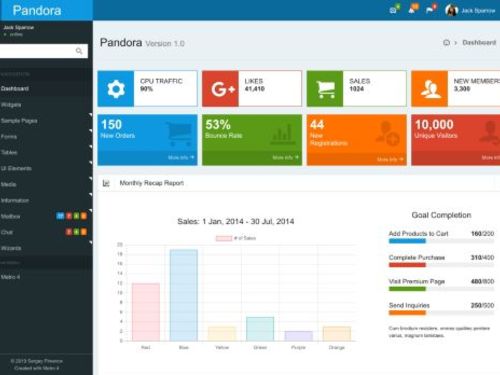Image resolution: width=500 pixels, height=375 pixels.
Task: Click the Sales shopping cart icon tile
Action: coord(325,89)
